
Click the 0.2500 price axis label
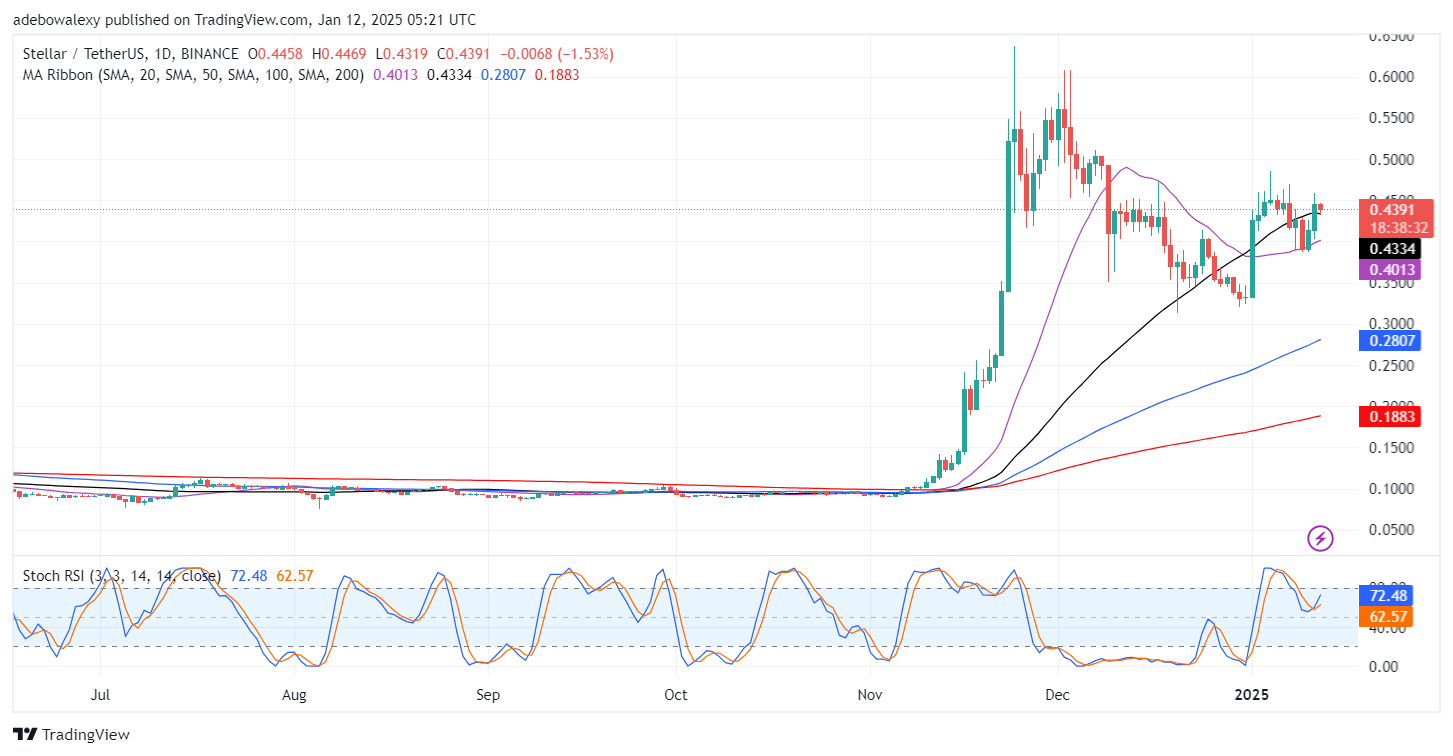click(x=1390, y=366)
